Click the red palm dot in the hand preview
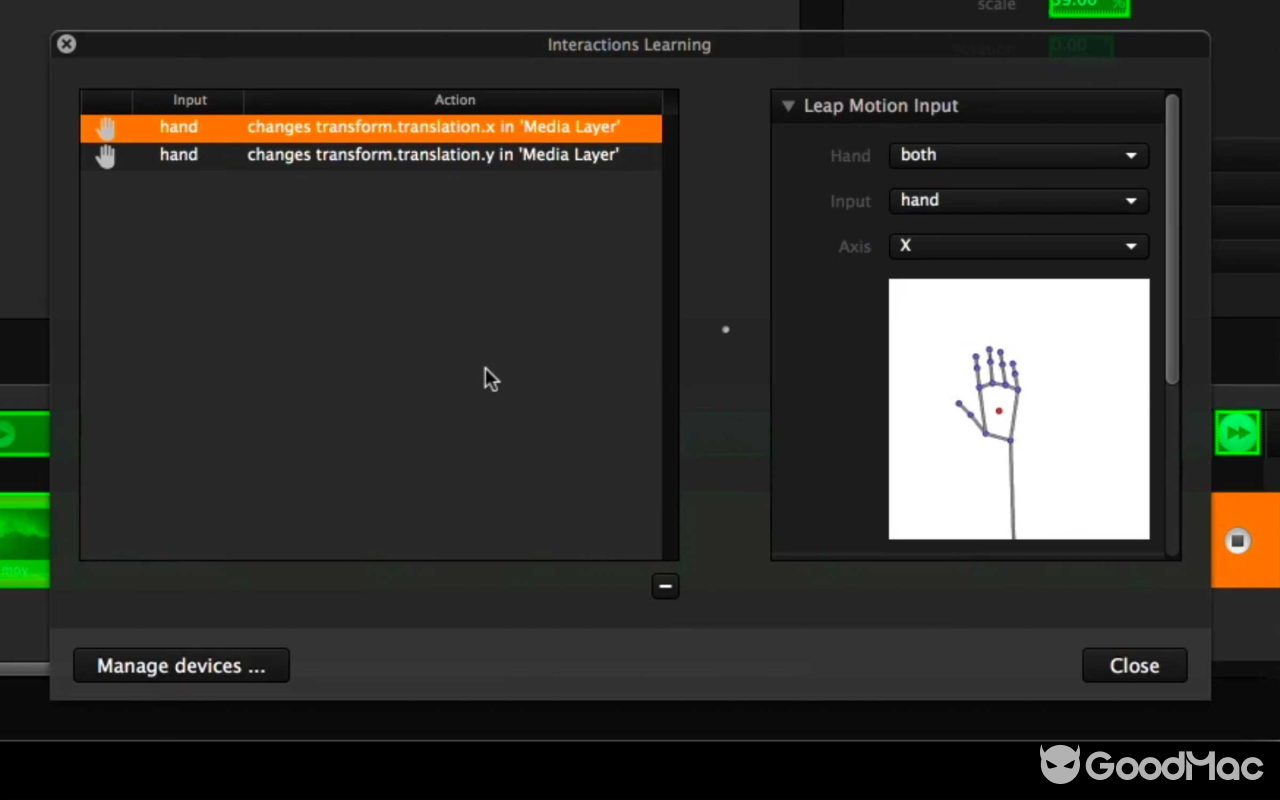Viewport: 1280px width, 800px height. point(999,410)
